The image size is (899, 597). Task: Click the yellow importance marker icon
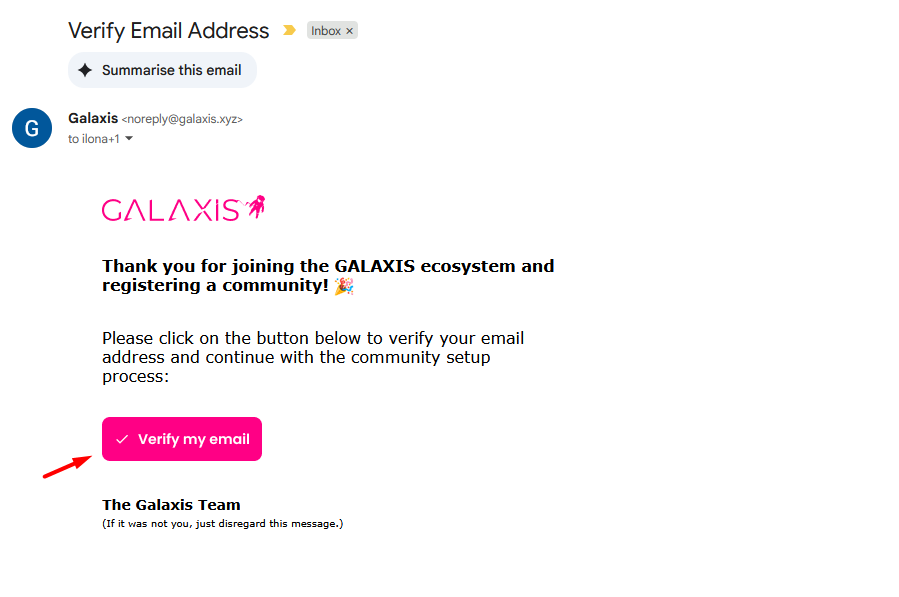coord(289,31)
